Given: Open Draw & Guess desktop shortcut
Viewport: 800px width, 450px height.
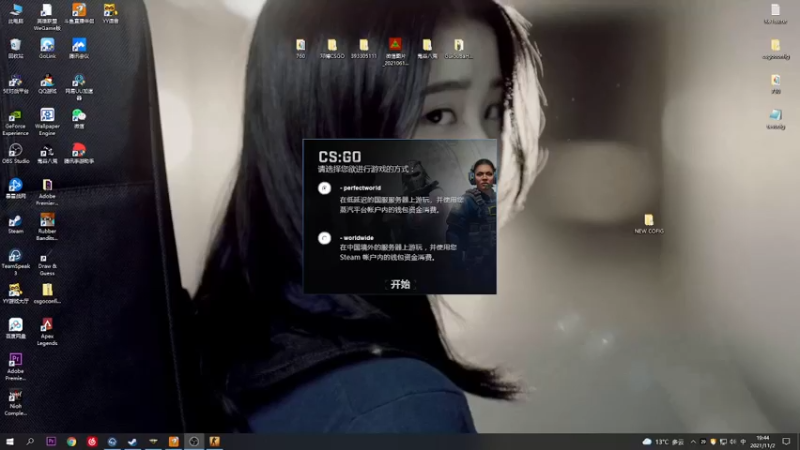Looking at the screenshot, I should [47, 262].
